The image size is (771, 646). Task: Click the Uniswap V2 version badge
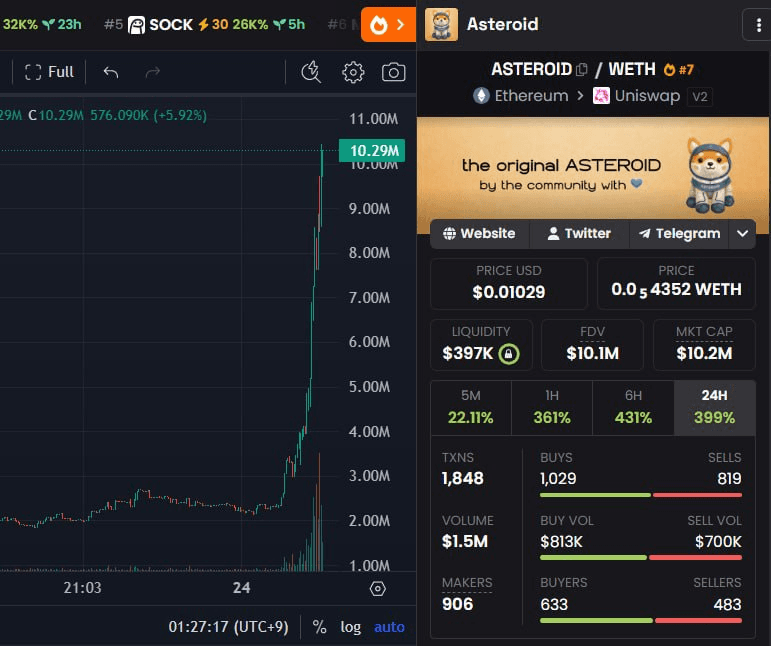[x=700, y=96]
